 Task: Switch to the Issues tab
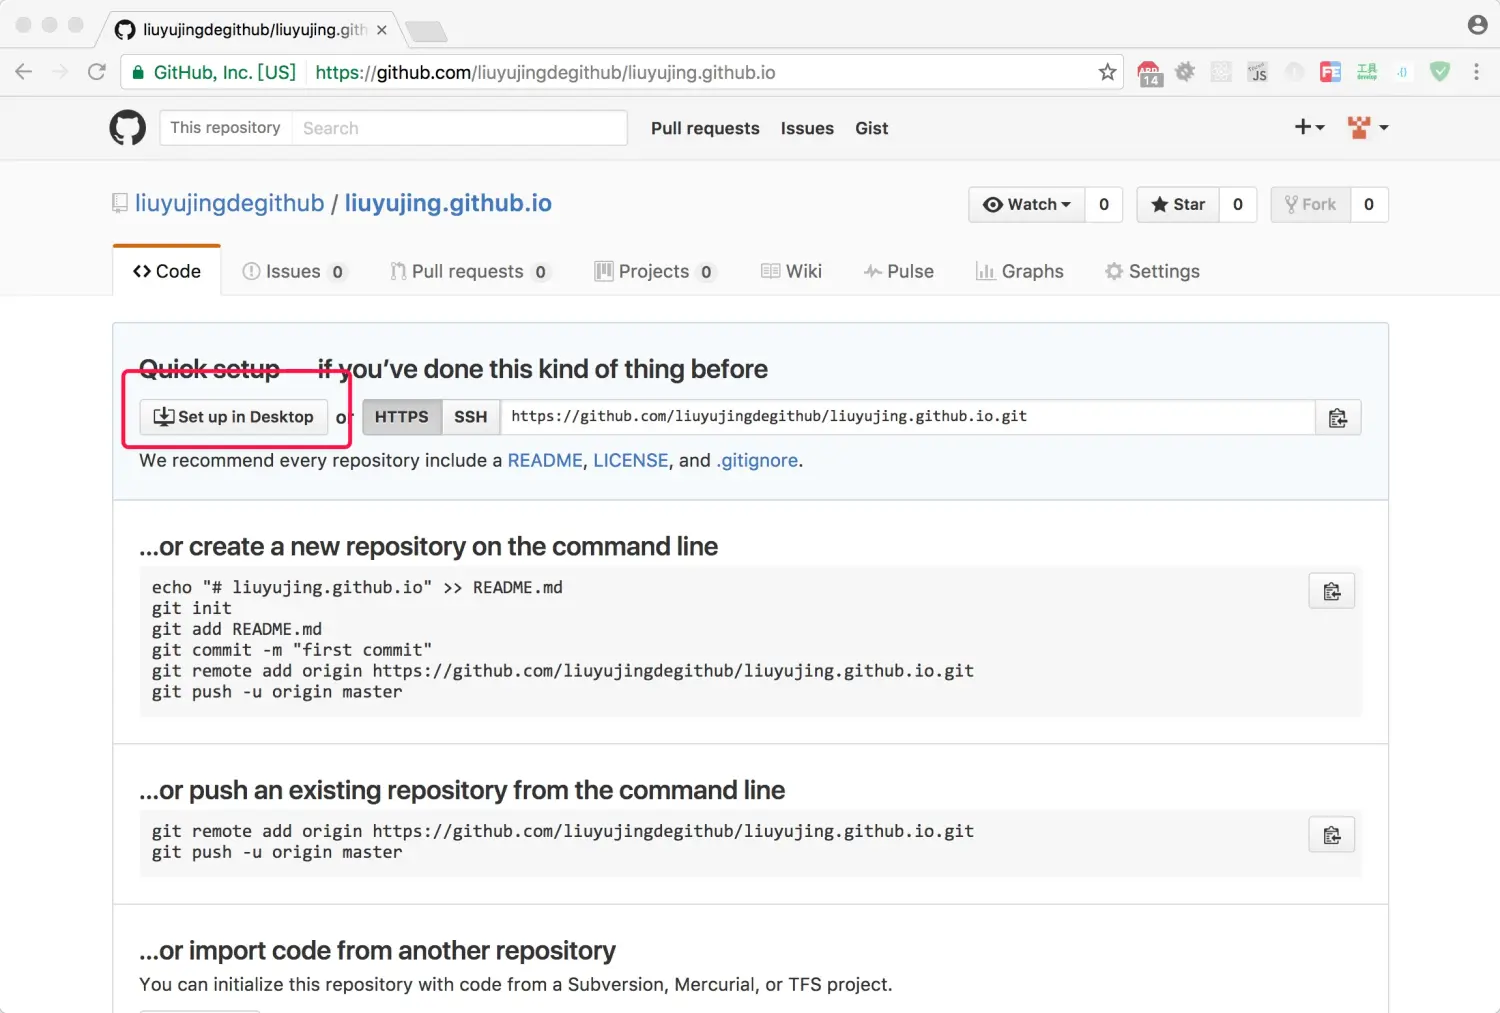coord(294,271)
